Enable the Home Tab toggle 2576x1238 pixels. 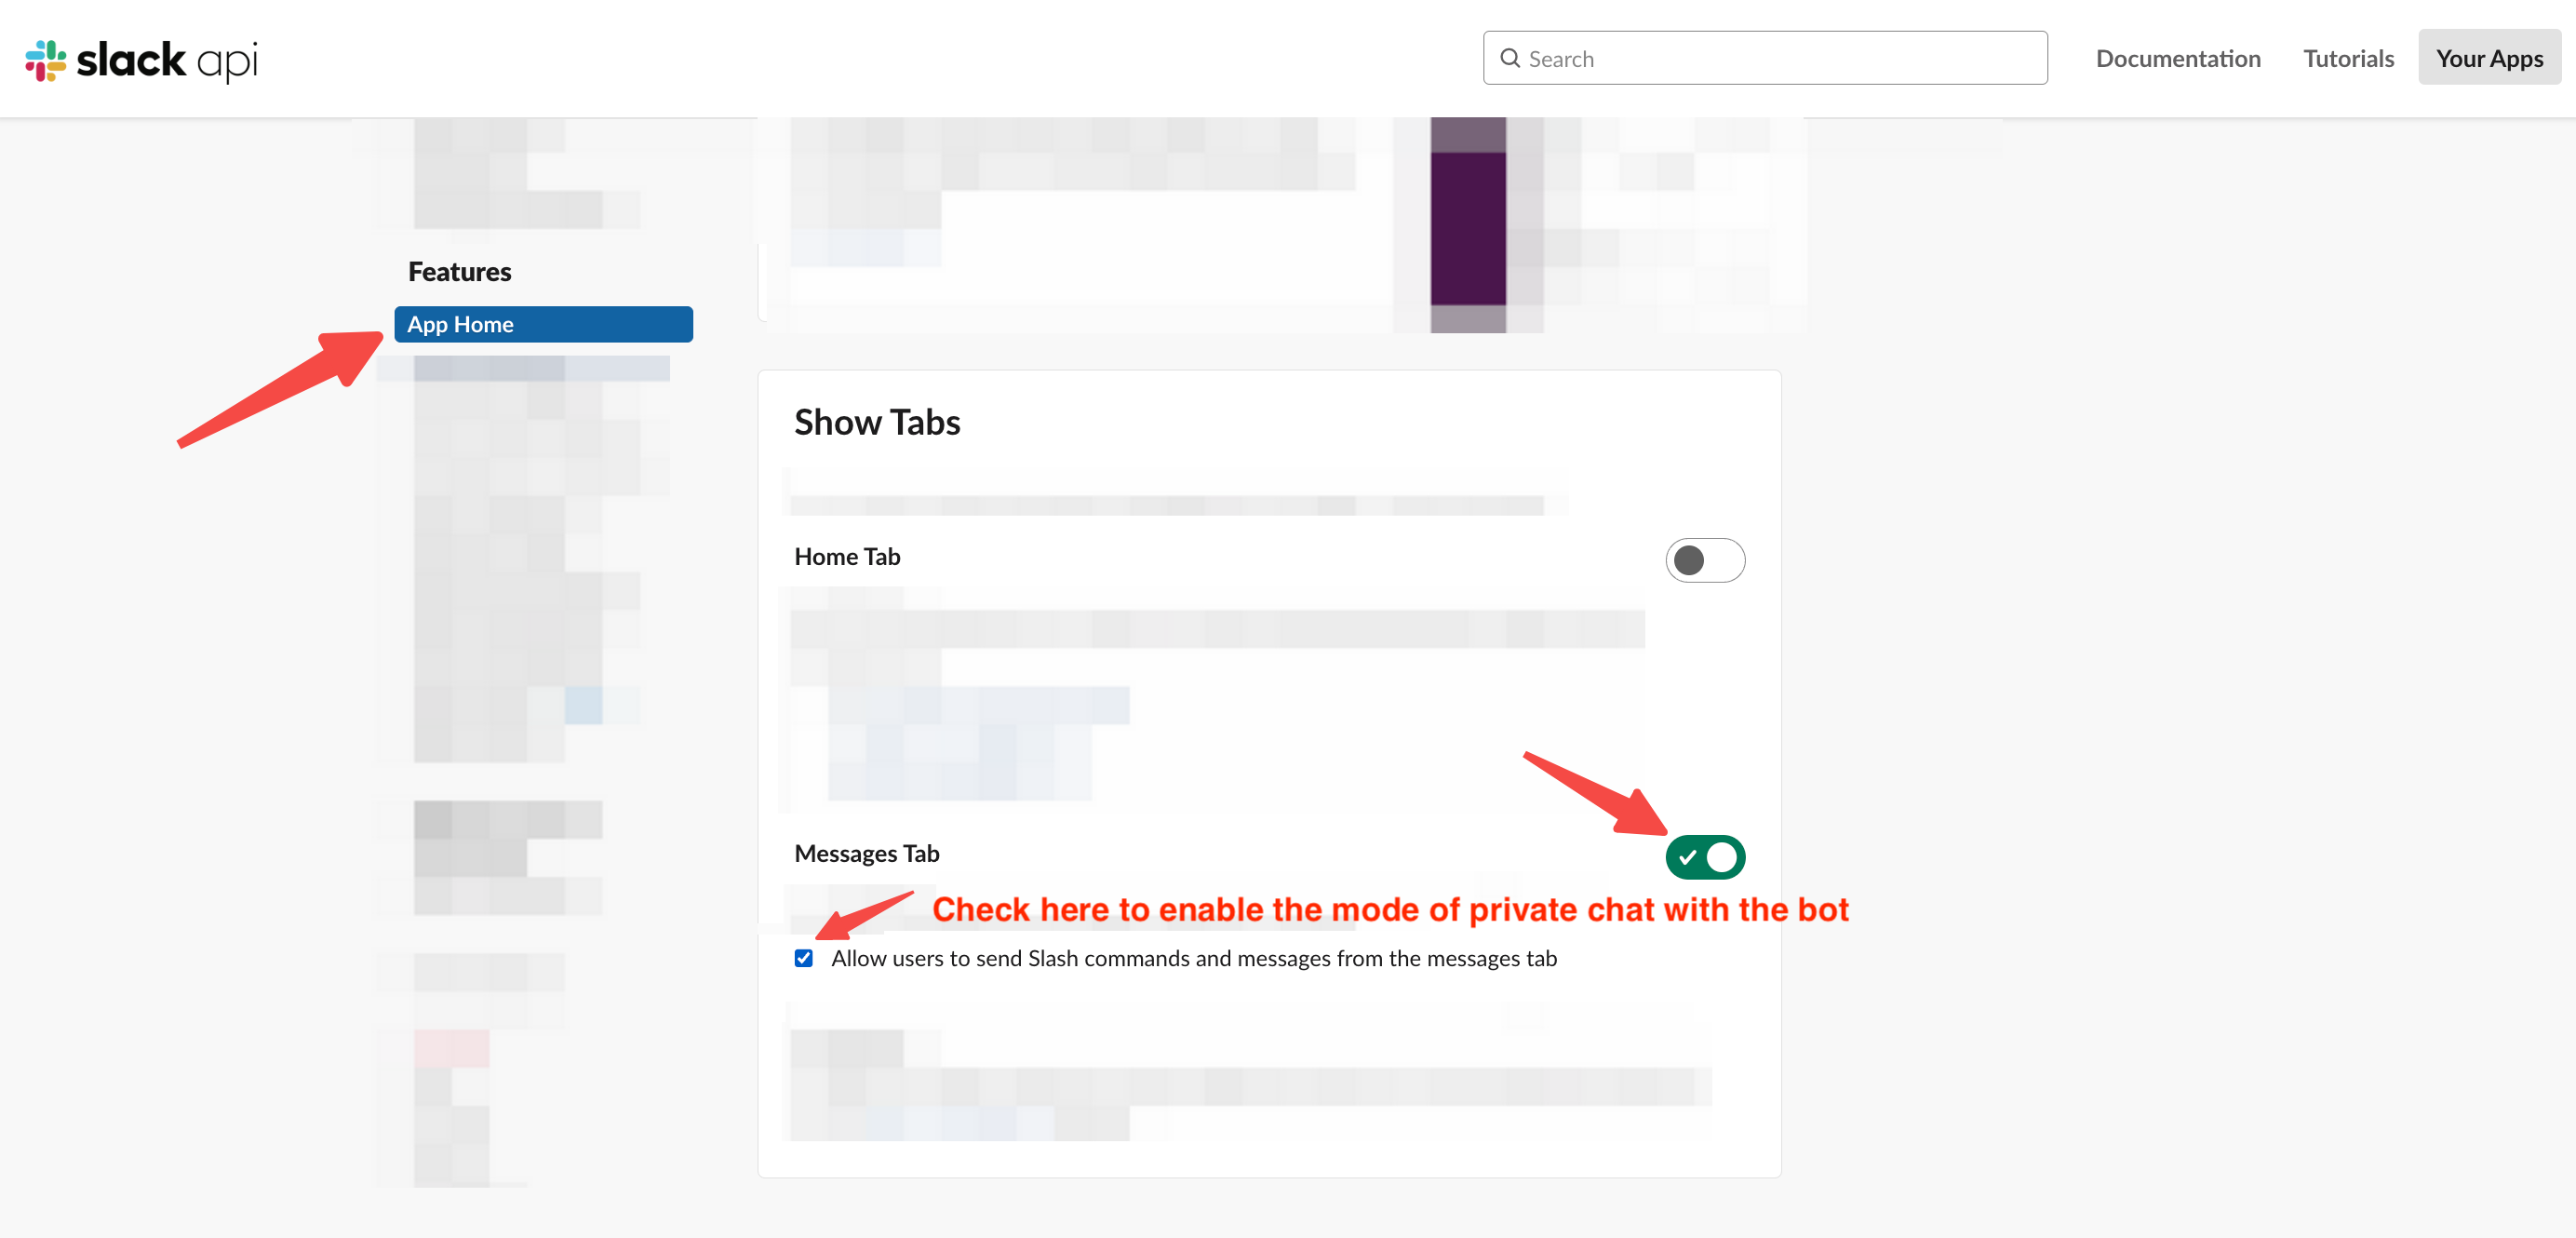click(1705, 560)
